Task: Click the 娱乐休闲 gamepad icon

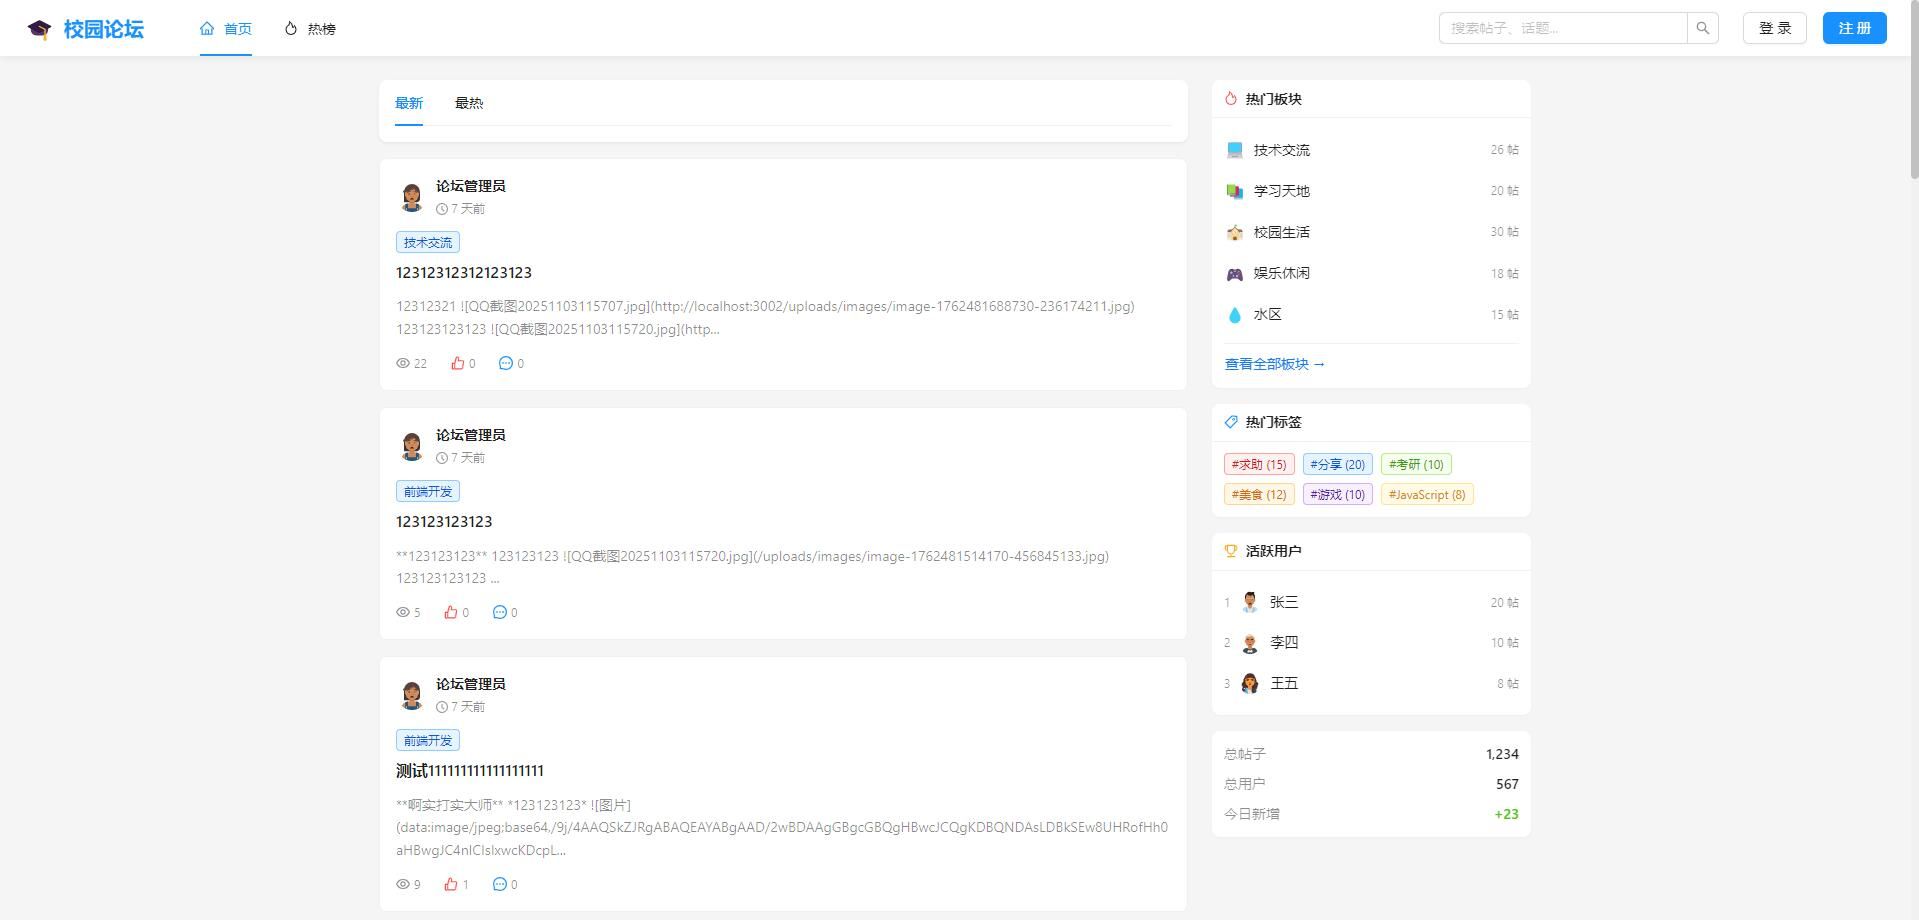Action: pyautogui.click(x=1235, y=273)
